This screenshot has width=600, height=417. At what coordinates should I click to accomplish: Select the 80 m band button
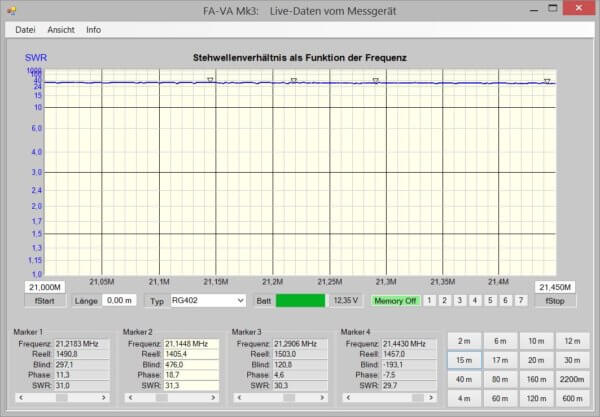tap(500, 380)
